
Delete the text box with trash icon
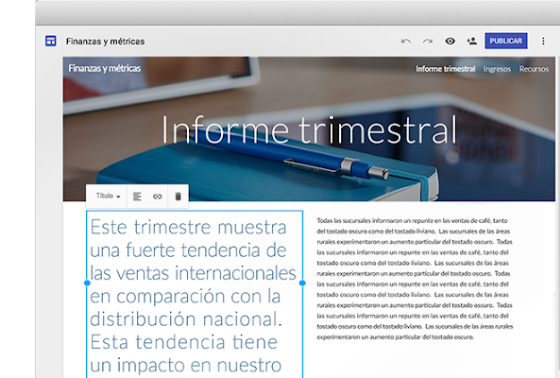[x=178, y=196]
